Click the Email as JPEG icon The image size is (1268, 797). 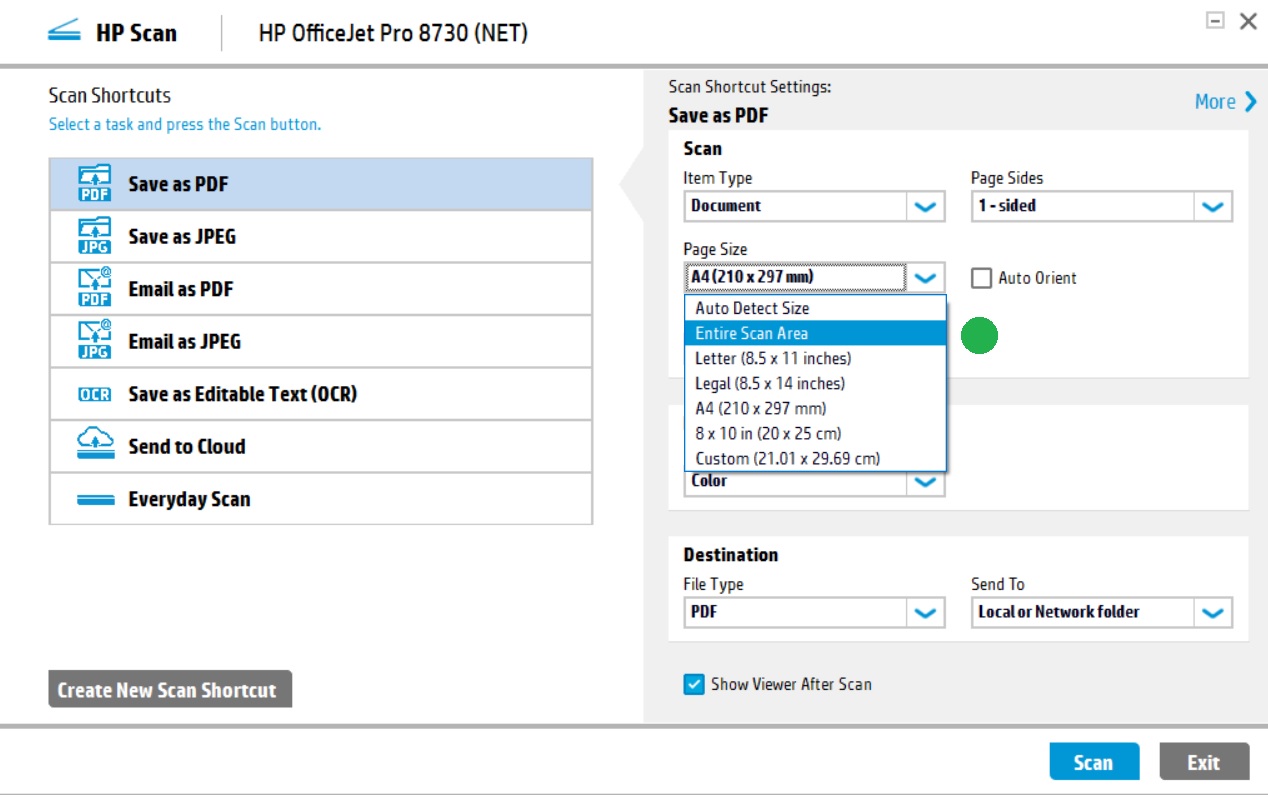[95, 341]
